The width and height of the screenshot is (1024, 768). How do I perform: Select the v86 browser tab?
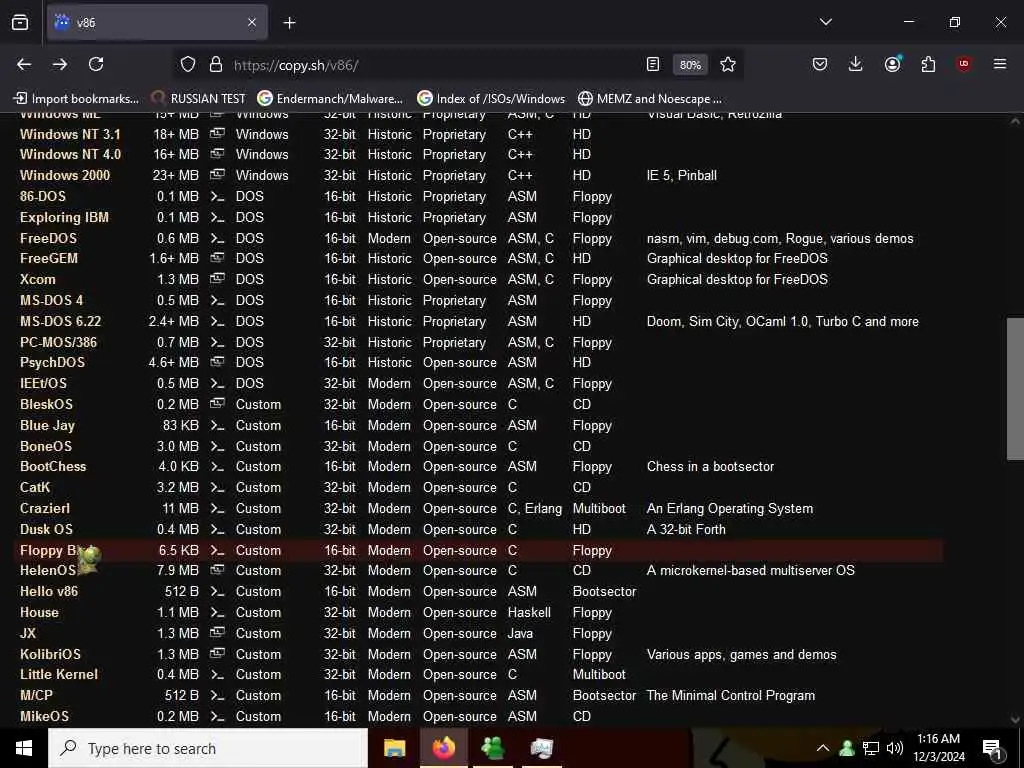click(x=157, y=23)
